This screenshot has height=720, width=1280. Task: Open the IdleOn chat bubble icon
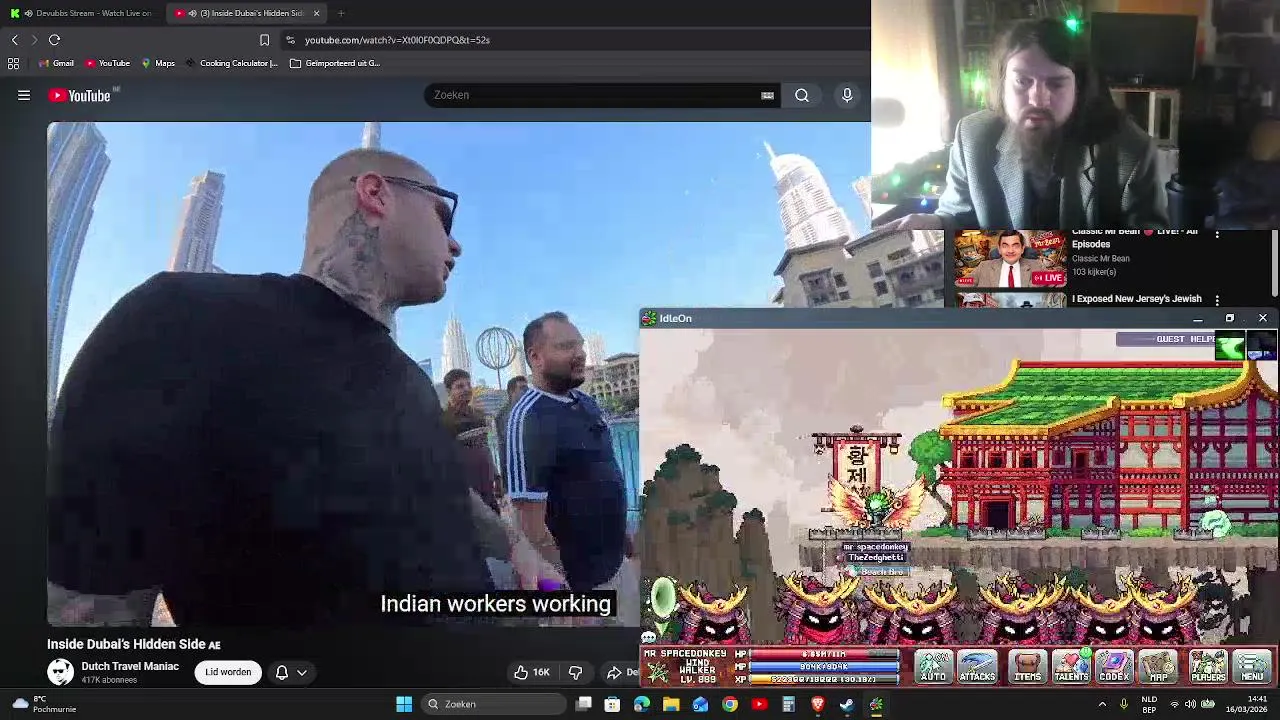click(648, 636)
